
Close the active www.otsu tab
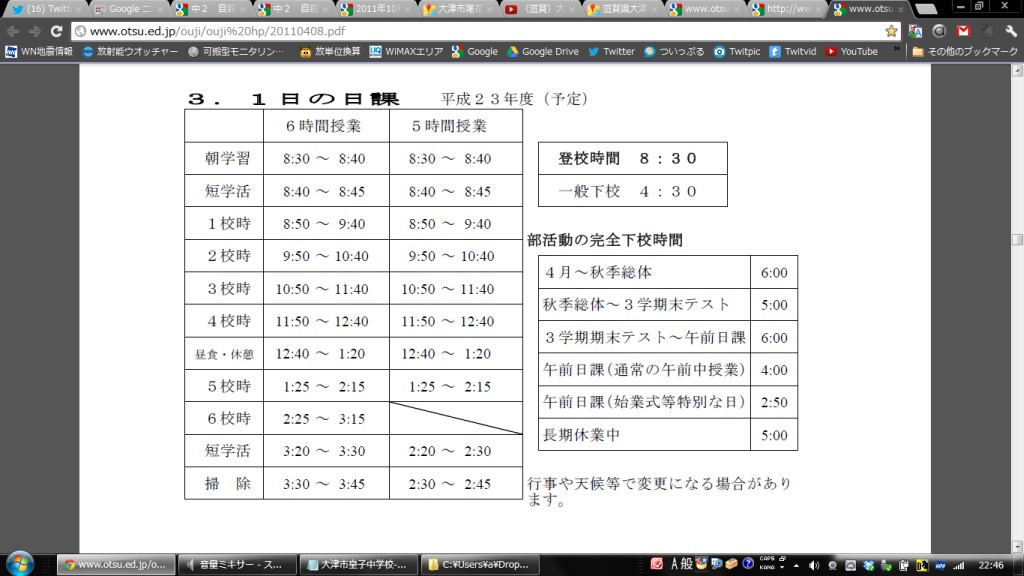coord(900,9)
